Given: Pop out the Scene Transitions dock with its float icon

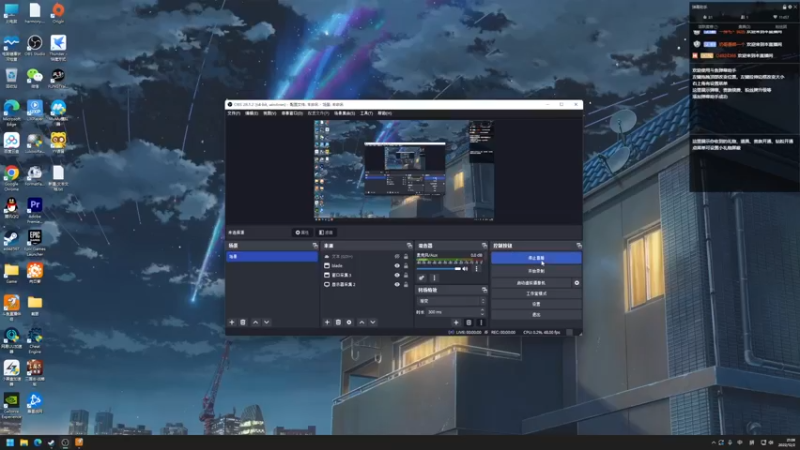Looking at the screenshot, I should pos(484,290).
